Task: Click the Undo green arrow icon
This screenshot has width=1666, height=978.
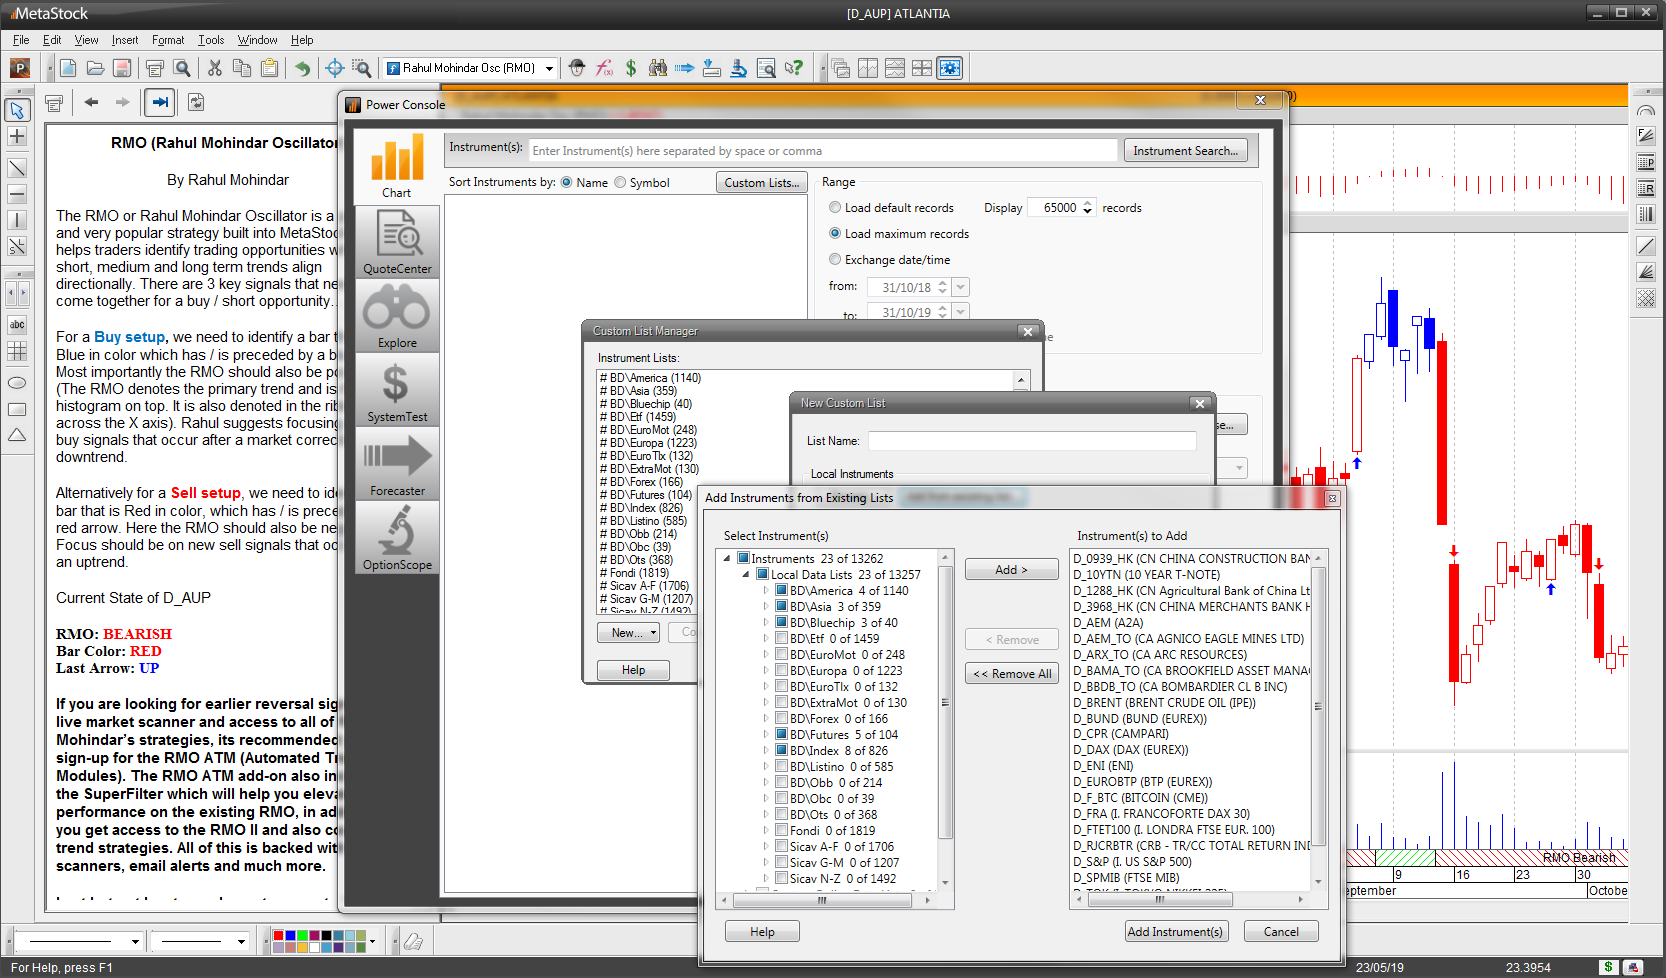Action: tap(302, 68)
